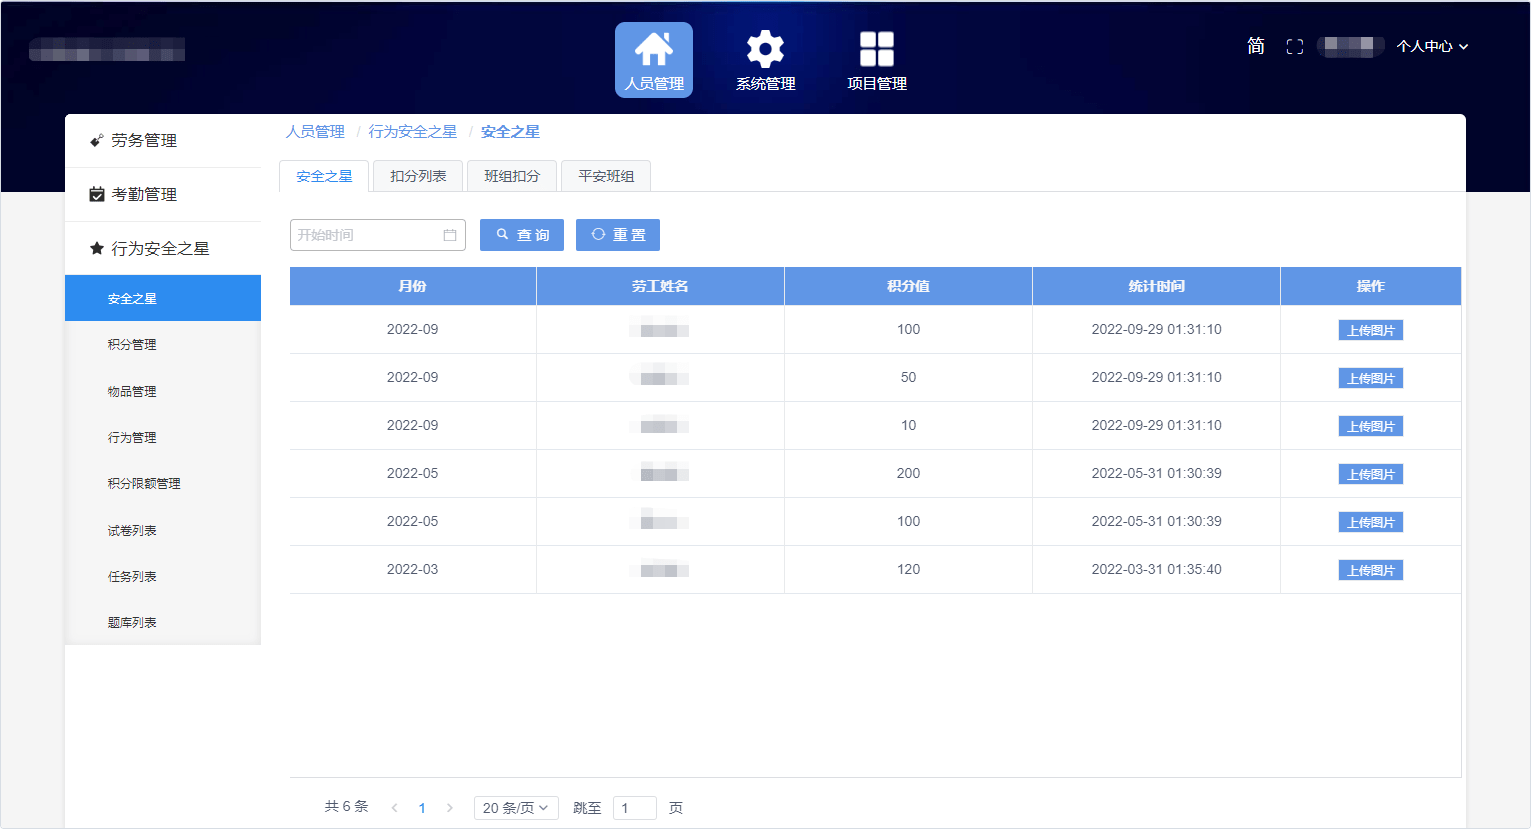Collapse 行为安全之星 sidebar section
Viewport: 1531px width, 829px height.
160,249
